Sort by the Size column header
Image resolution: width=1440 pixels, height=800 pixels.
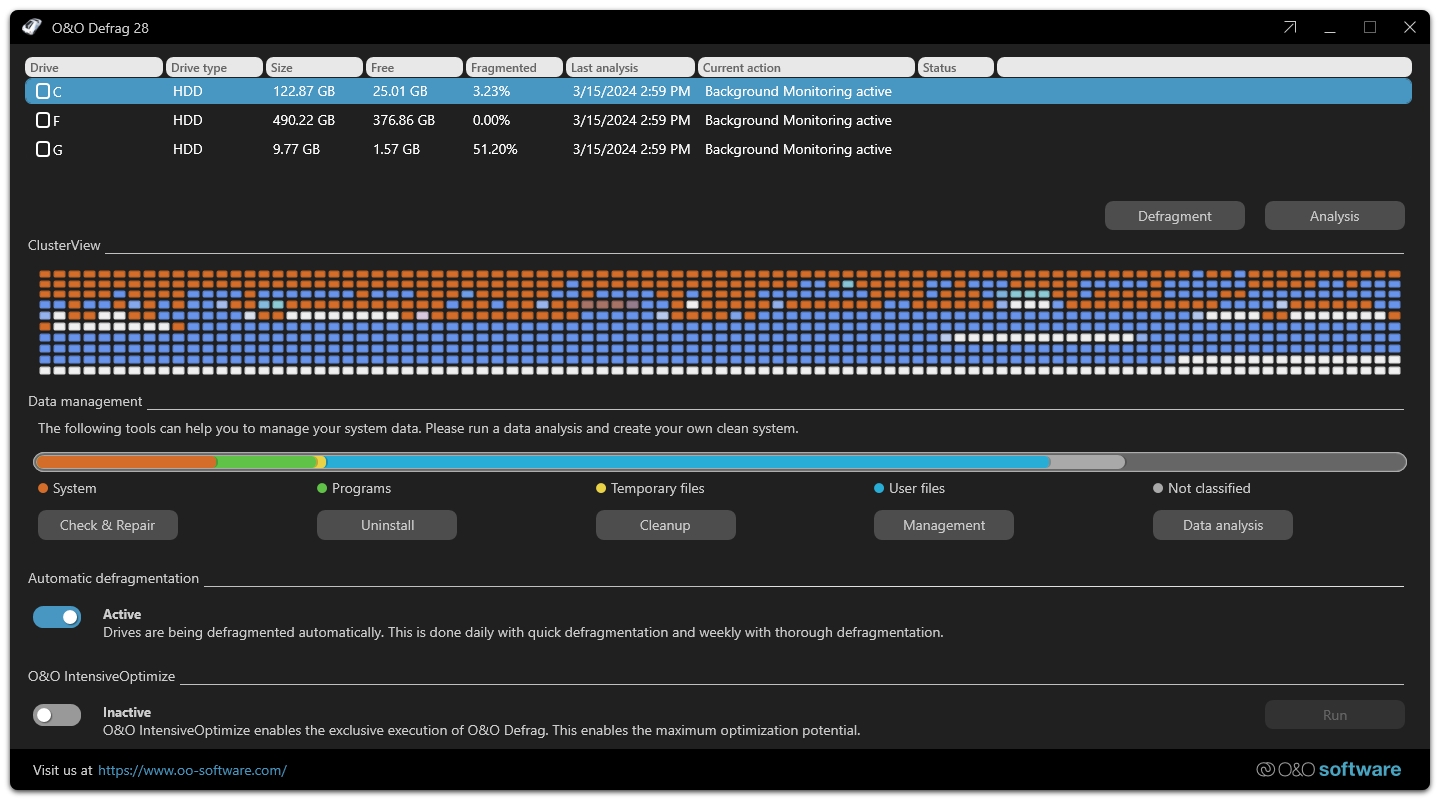click(315, 67)
